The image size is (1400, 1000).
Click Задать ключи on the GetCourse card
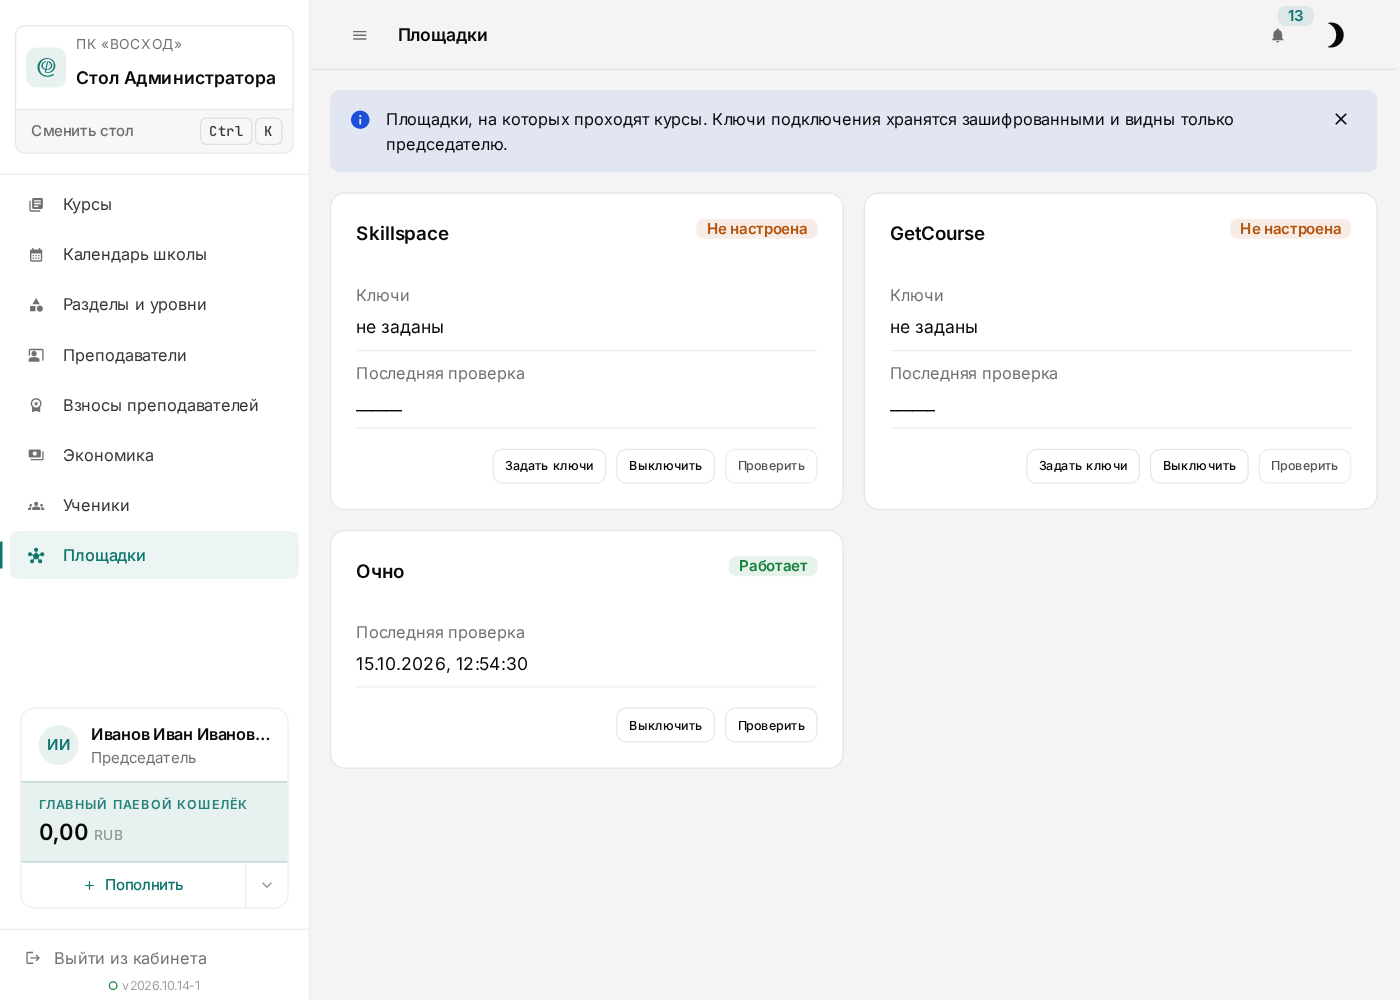[1083, 466]
